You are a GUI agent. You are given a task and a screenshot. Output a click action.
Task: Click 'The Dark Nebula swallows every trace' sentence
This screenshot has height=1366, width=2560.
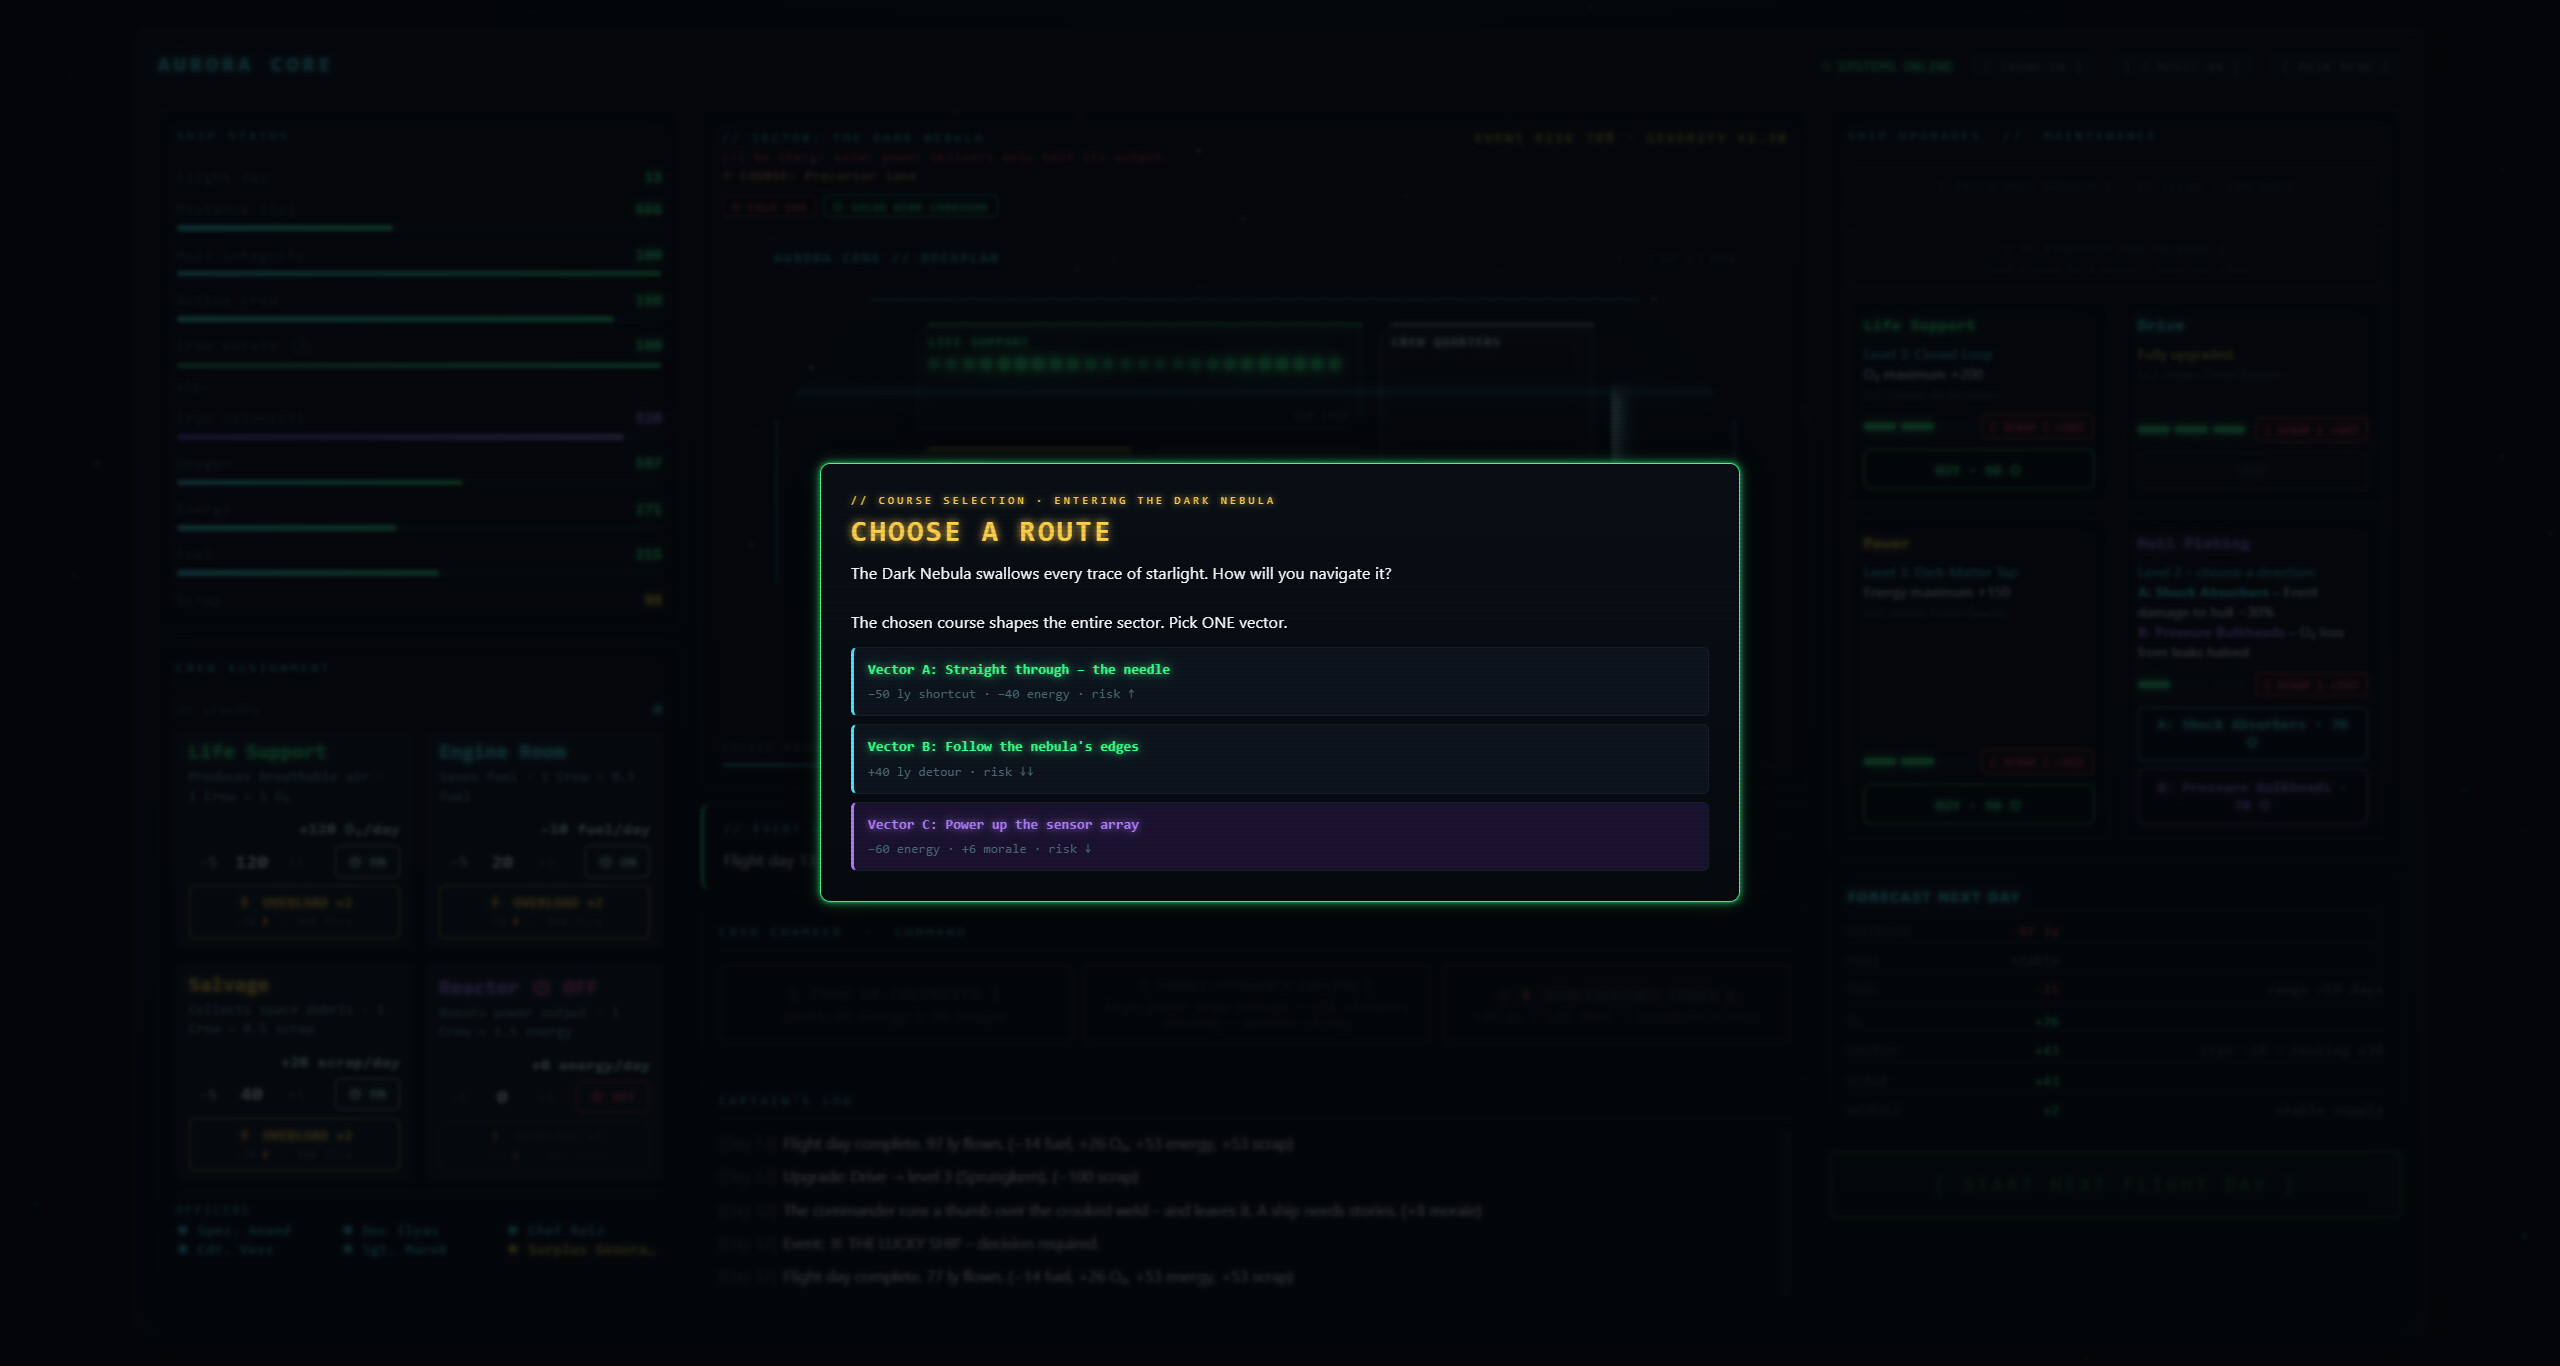point(1120,573)
